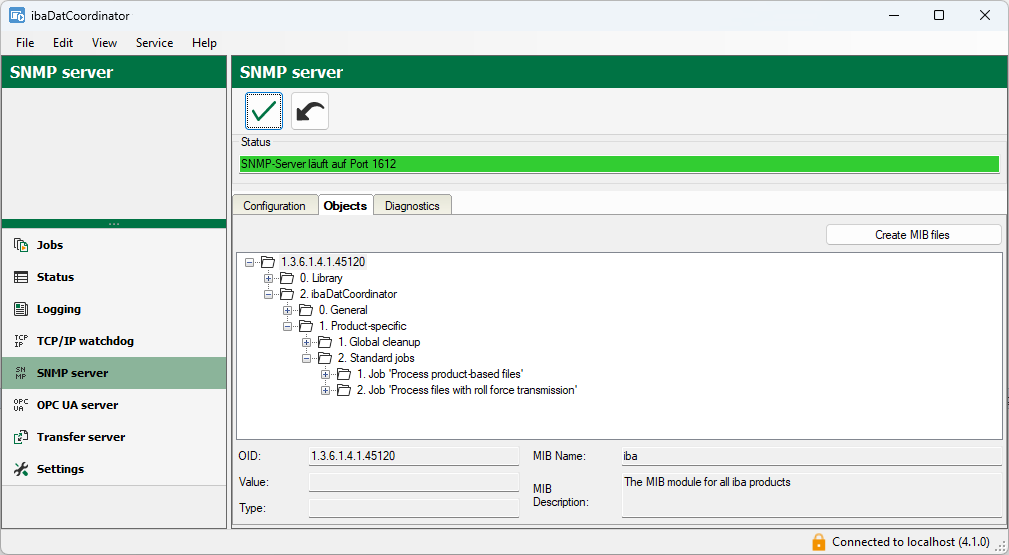Screen dimensions: 1009x555
Task: Click folder icon of roll force transmission job
Action: pyautogui.click(x=344, y=390)
